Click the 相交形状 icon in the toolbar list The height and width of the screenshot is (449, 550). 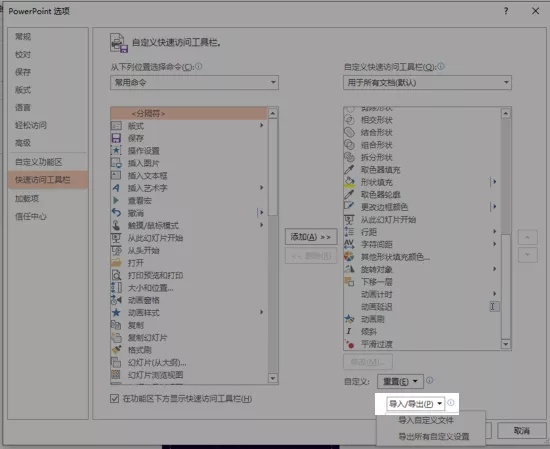click(x=349, y=120)
